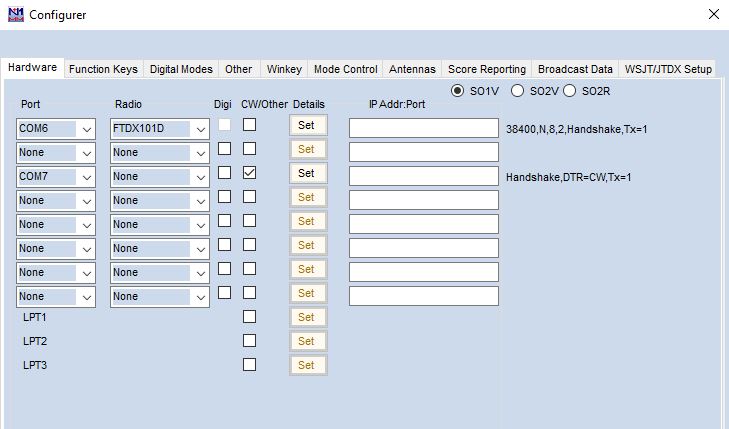Toggle the Digi checkbox in second row
Screen dimensions: 729x429
pyautogui.click(x=225, y=148)
